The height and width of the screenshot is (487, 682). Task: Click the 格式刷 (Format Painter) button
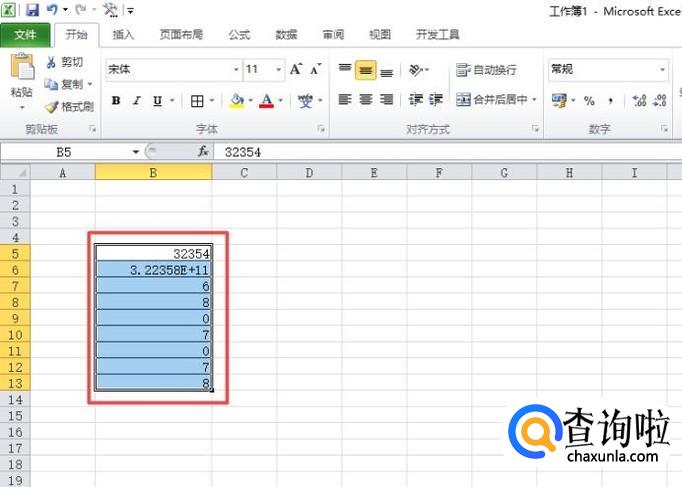(70, 107)
